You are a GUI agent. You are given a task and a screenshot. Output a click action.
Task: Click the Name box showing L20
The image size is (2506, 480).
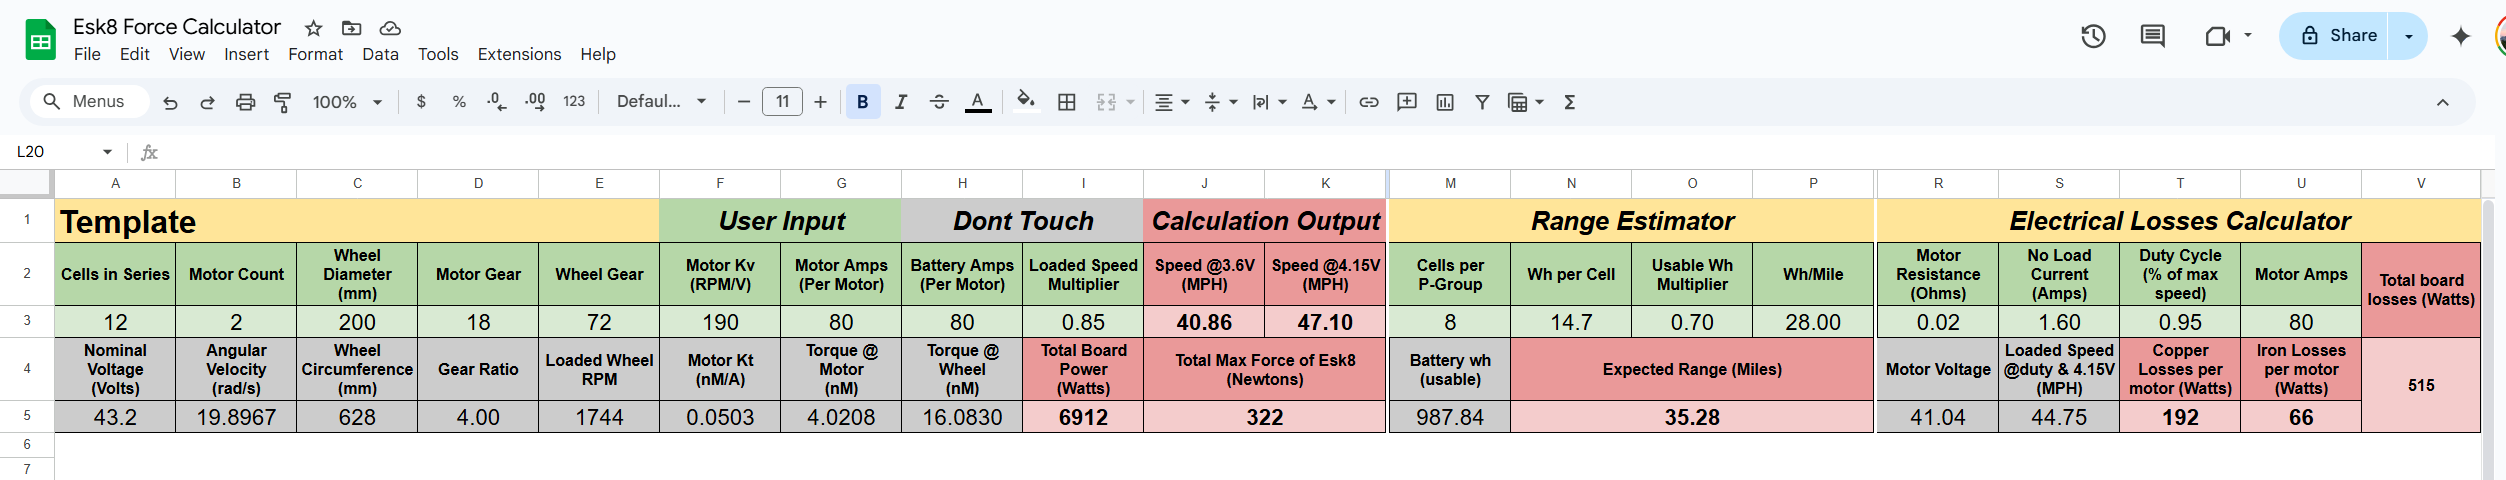click(60, 151)
